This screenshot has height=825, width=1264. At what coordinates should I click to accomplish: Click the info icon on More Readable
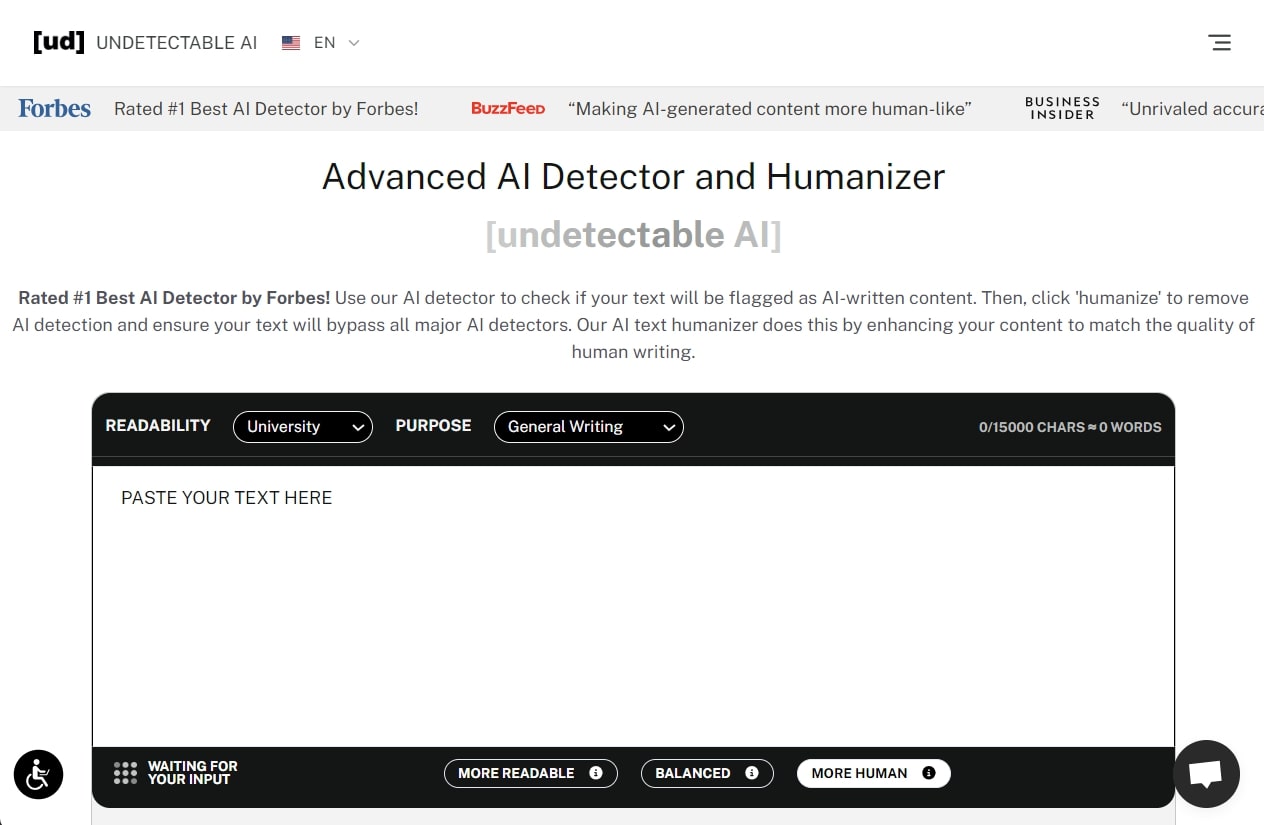click(596, 773)
